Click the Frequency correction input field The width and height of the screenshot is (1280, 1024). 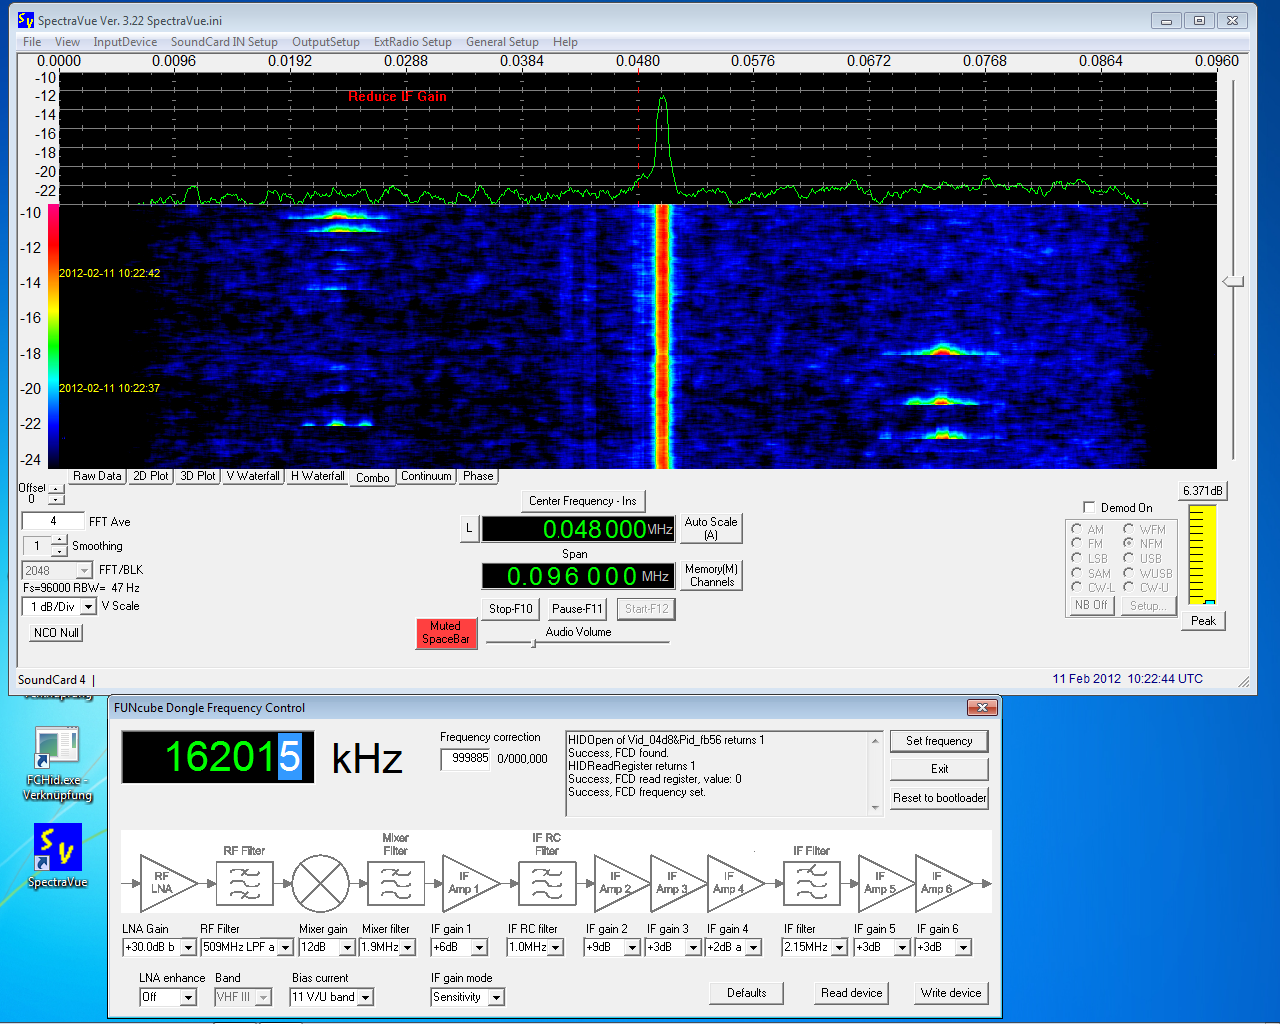[467, 759]
